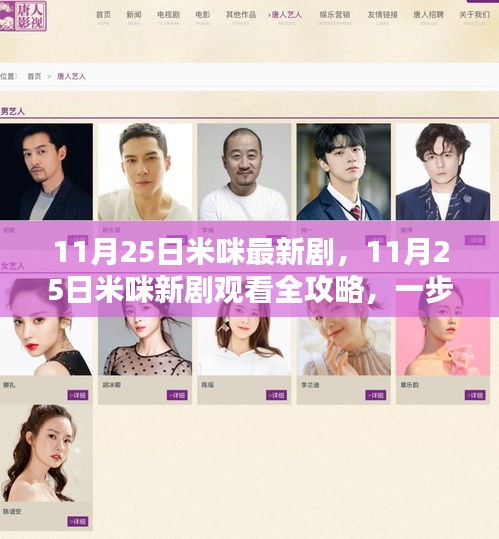Open the 首页 menu item
Screen dimensions: 499x539
click(x=103, y=18)
